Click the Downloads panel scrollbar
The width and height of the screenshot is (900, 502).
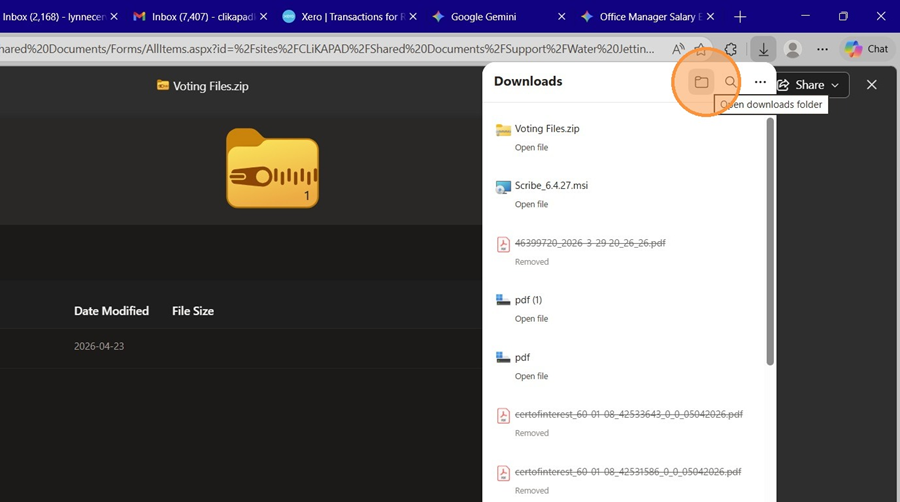pyautogui.click(x=770, y=241)
